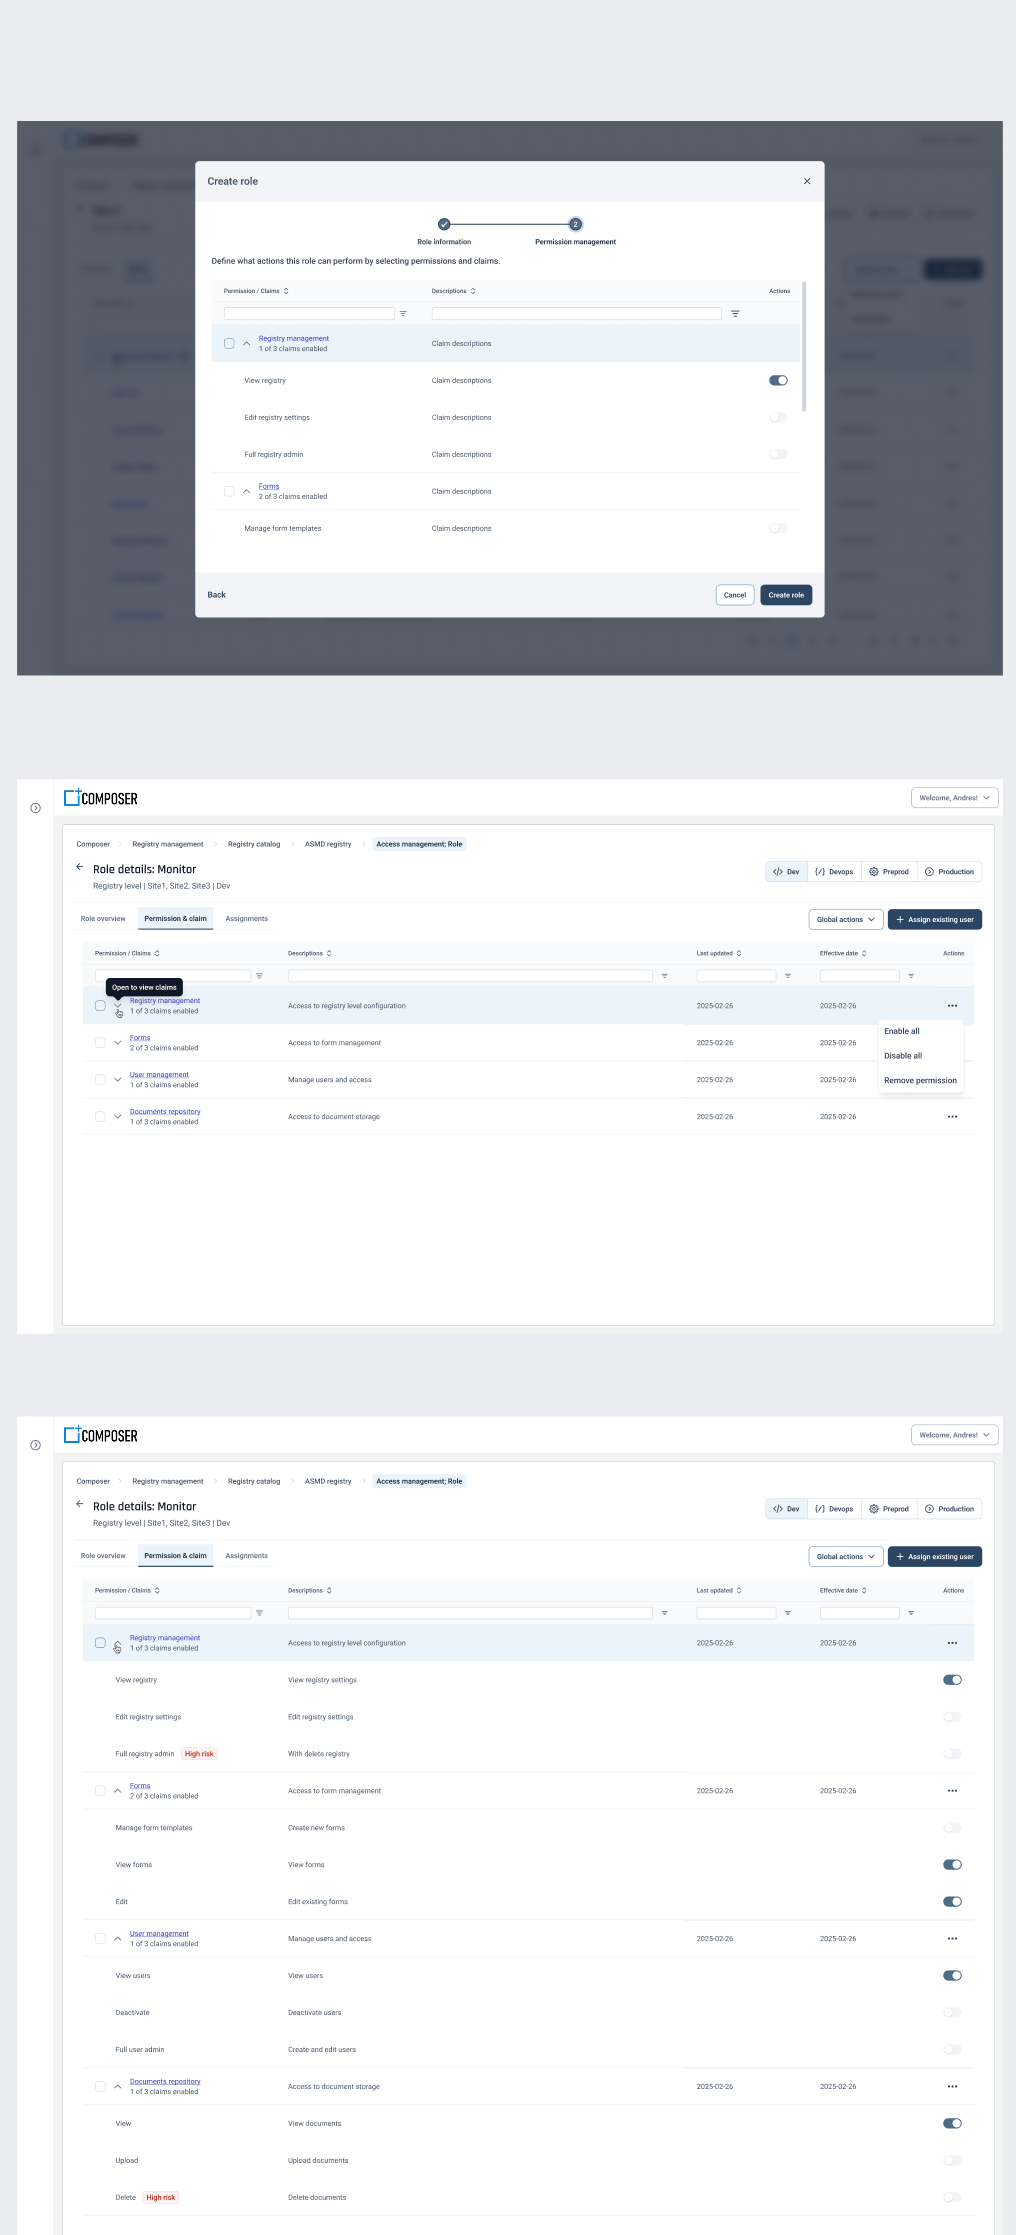Open Global actions dropdown in the collapsed permissions view
Screen dimensions: 1016x2235
tap(846, 919)
